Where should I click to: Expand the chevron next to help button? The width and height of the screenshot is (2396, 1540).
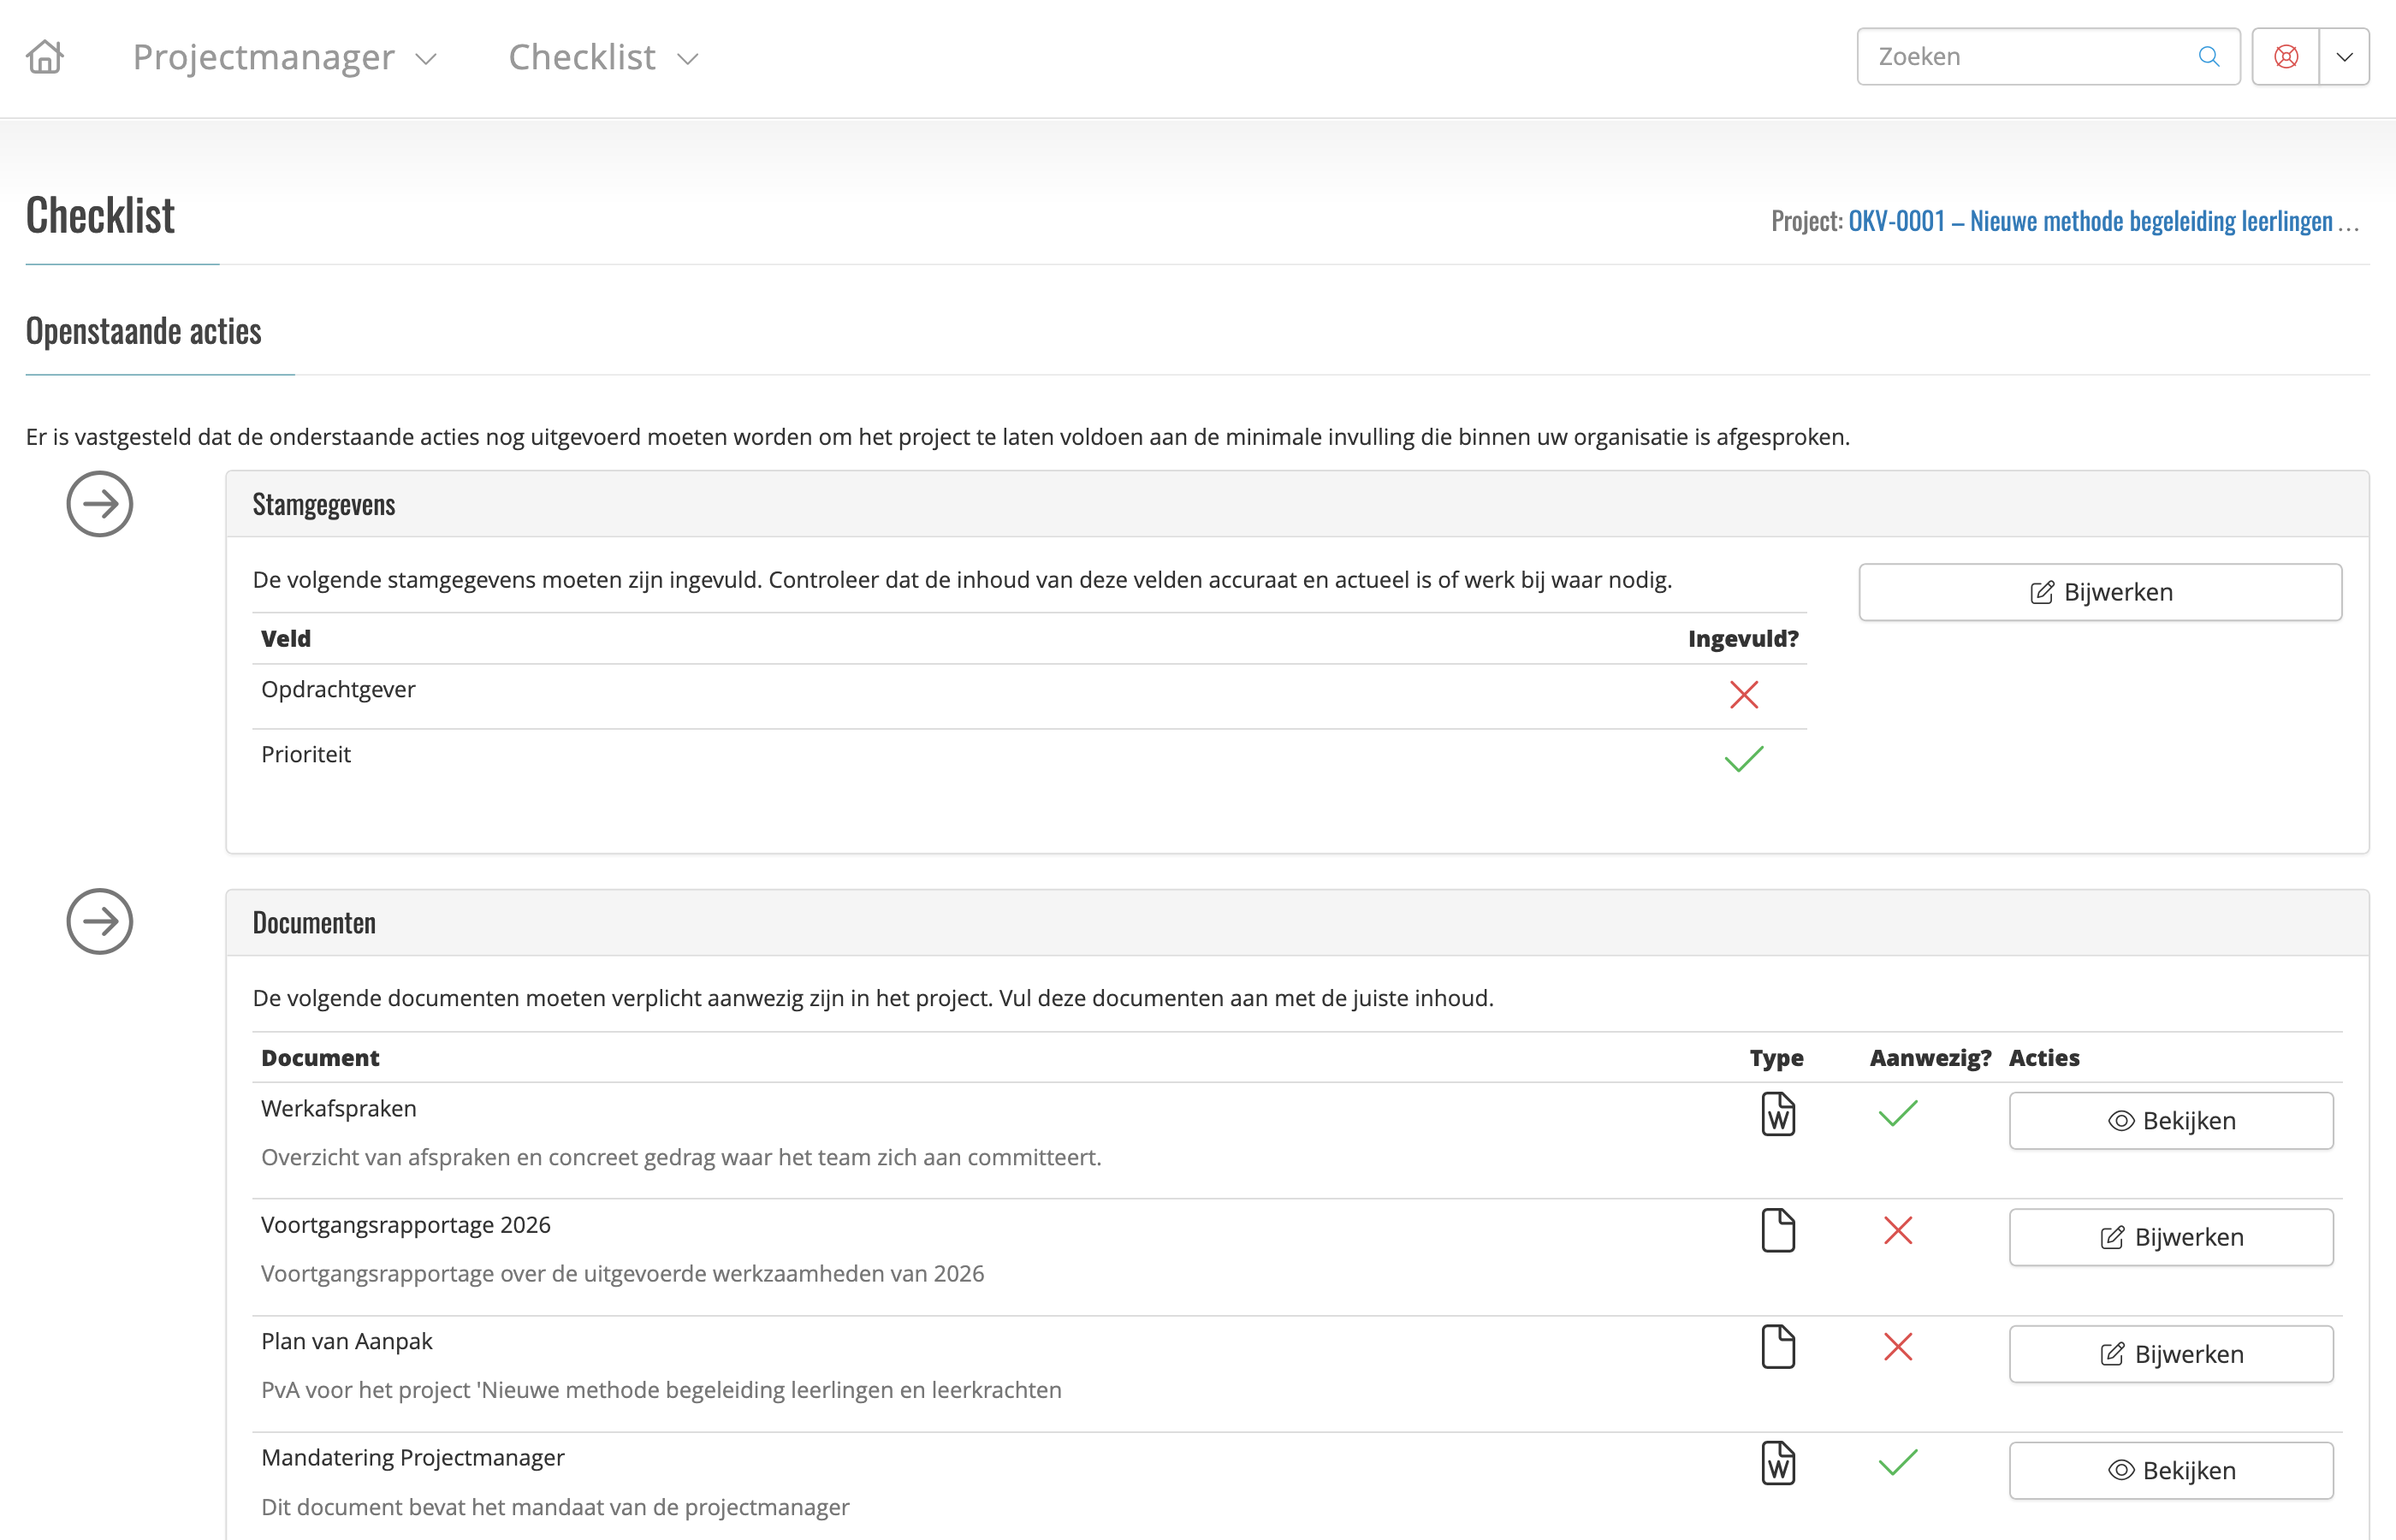click(x=2344, y=57)
